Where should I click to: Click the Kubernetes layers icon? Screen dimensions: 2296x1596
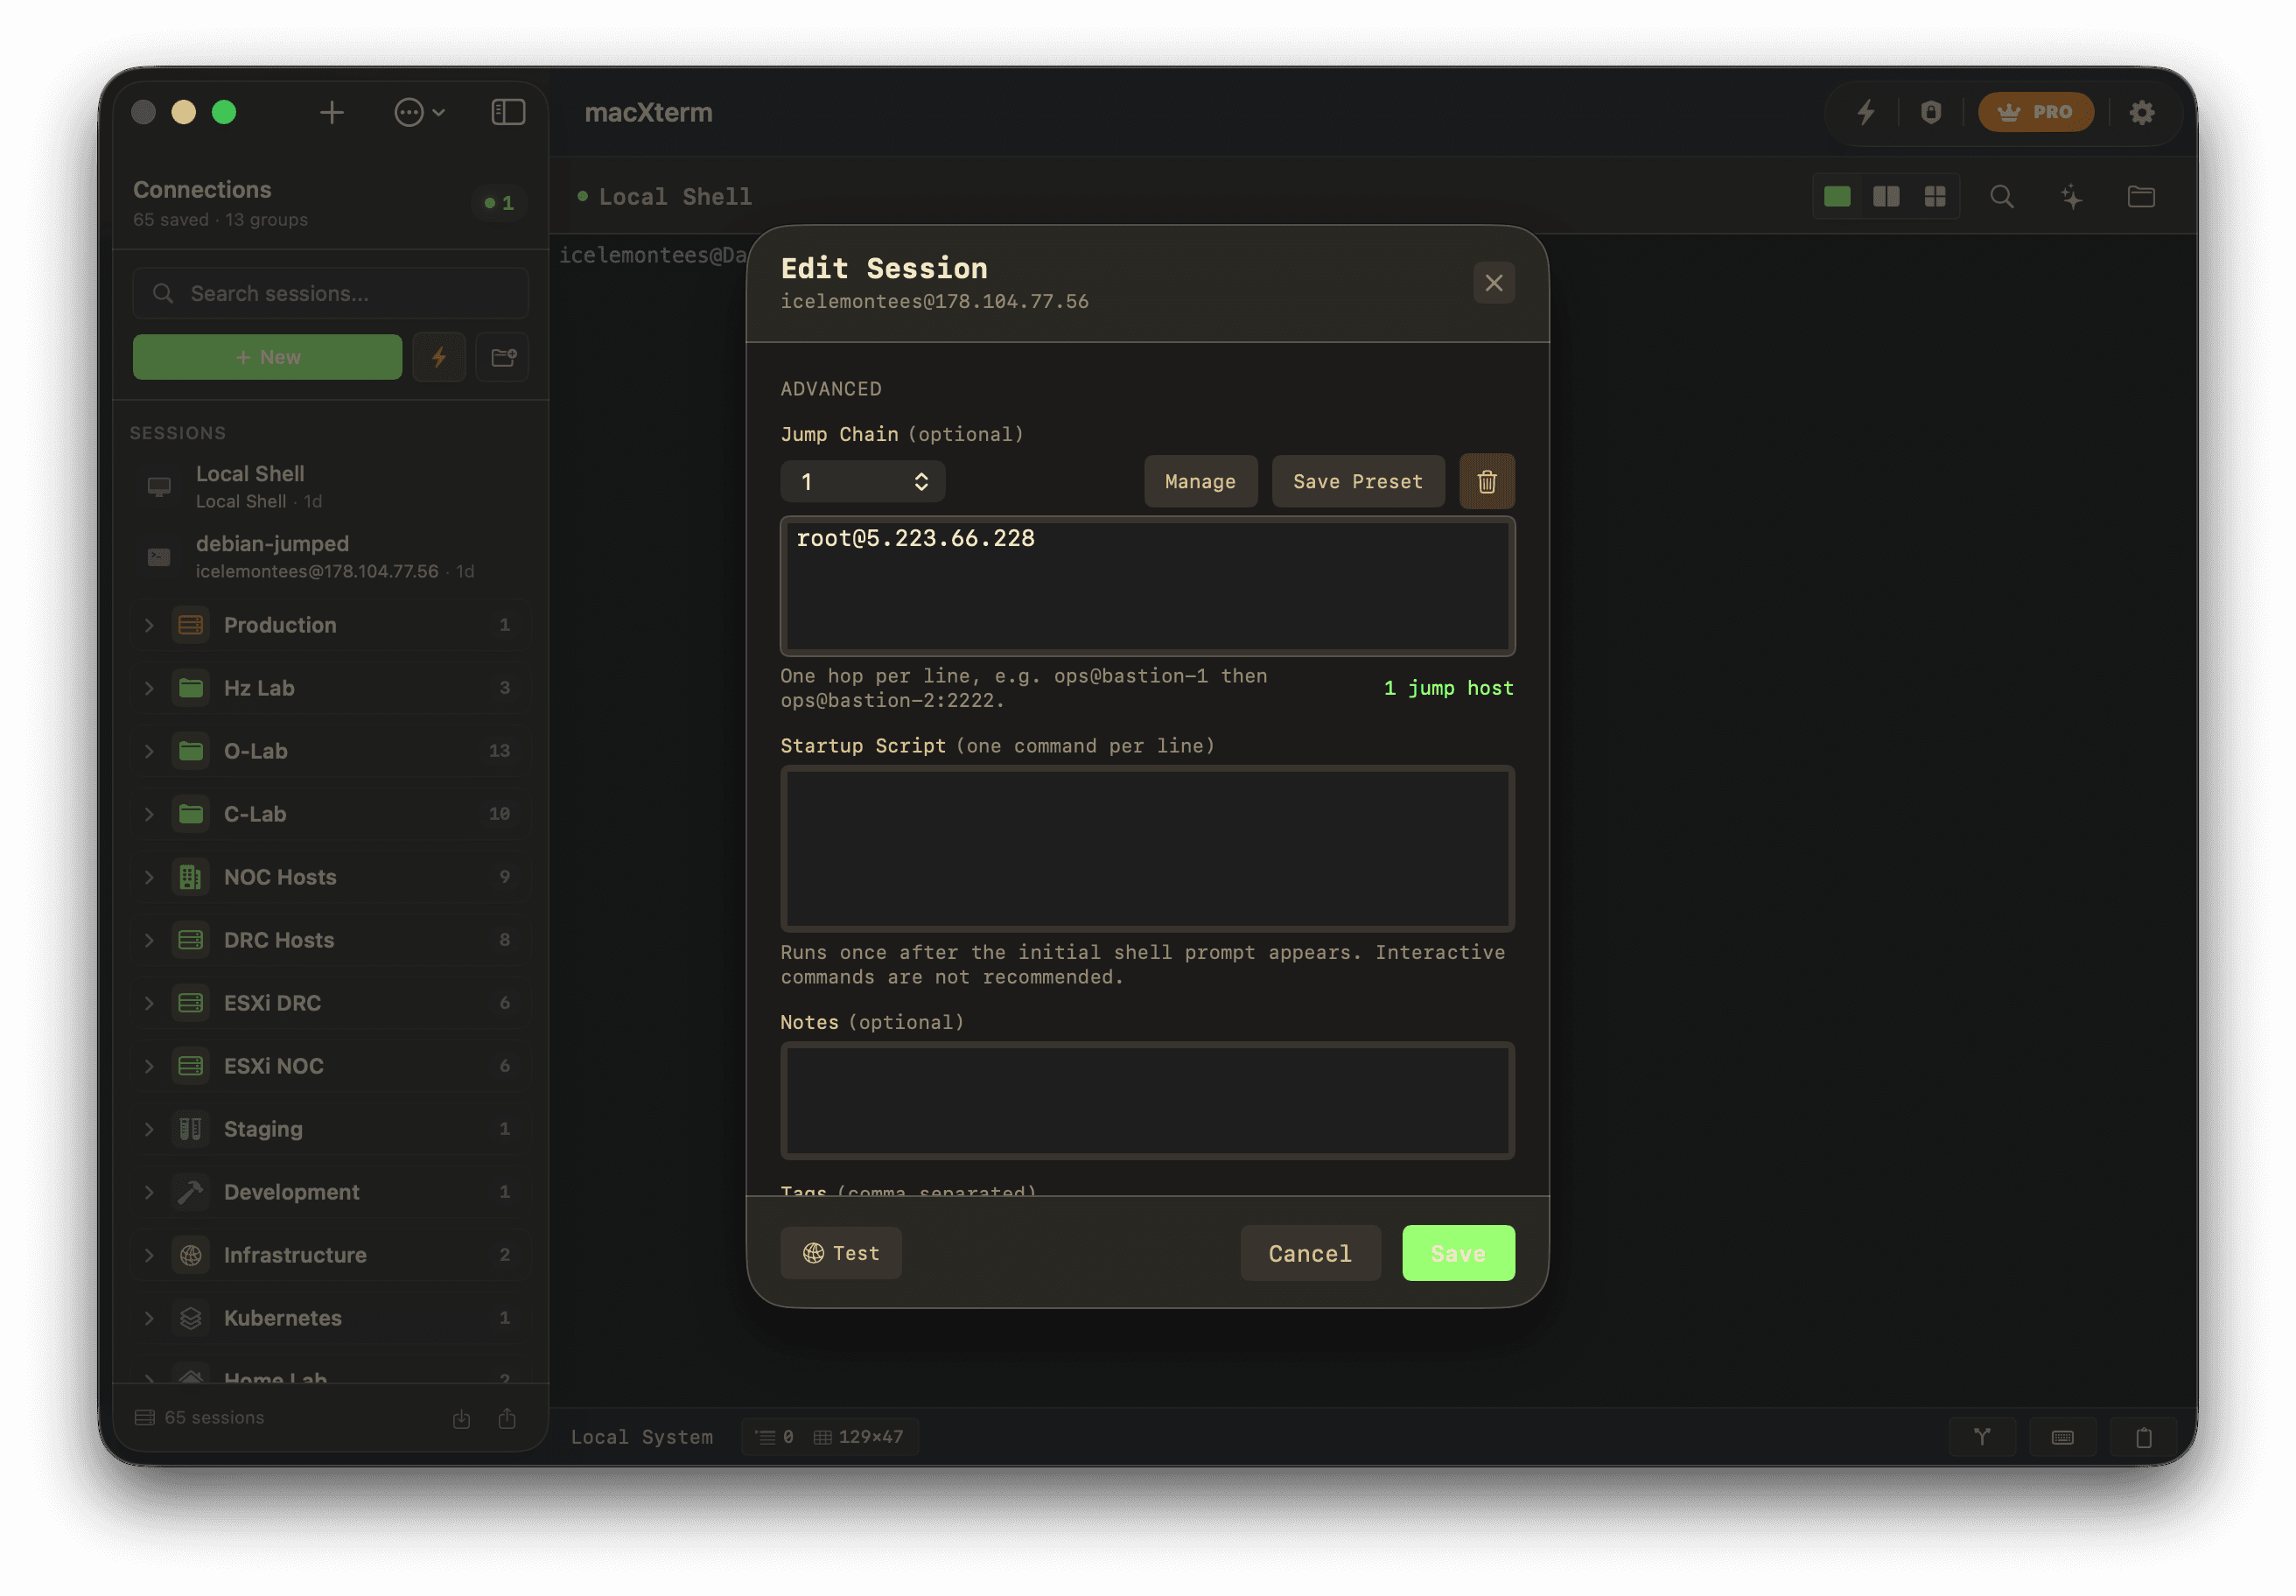(190, 1318)
